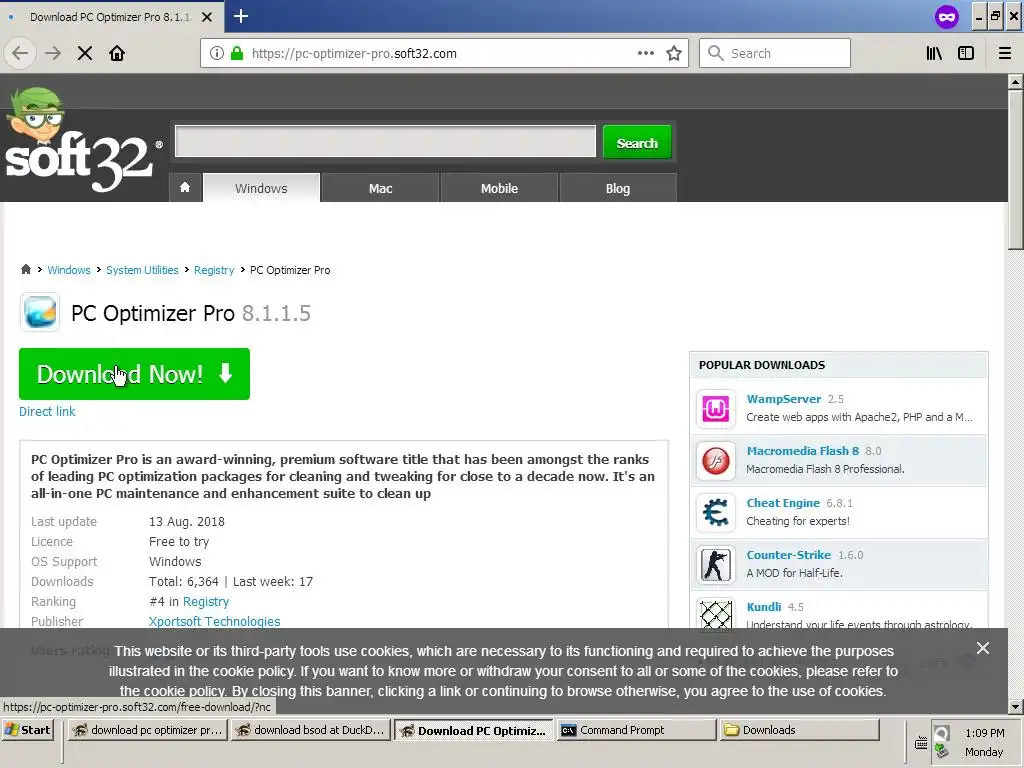This screenshot has width=1024, height=768.
Task: Open the Windows Start button
Action: pos(27,729)
